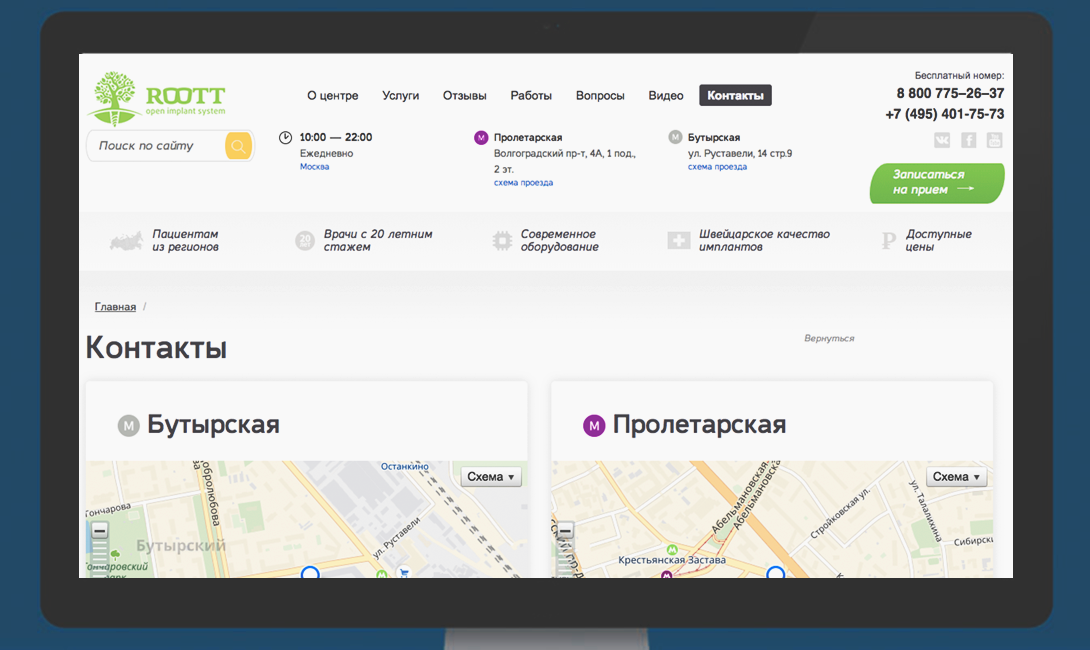Click the yellow search magnifier button

(x=238, y=146)
